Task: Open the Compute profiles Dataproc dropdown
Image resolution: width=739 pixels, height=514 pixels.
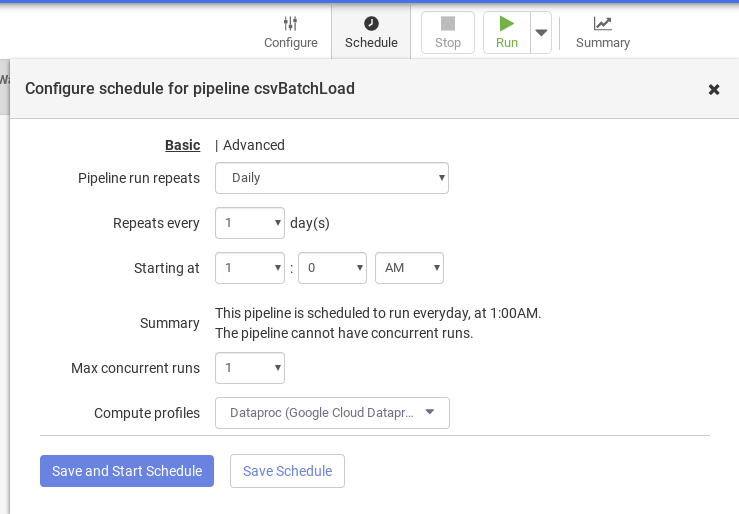Action: click(332, 413)
